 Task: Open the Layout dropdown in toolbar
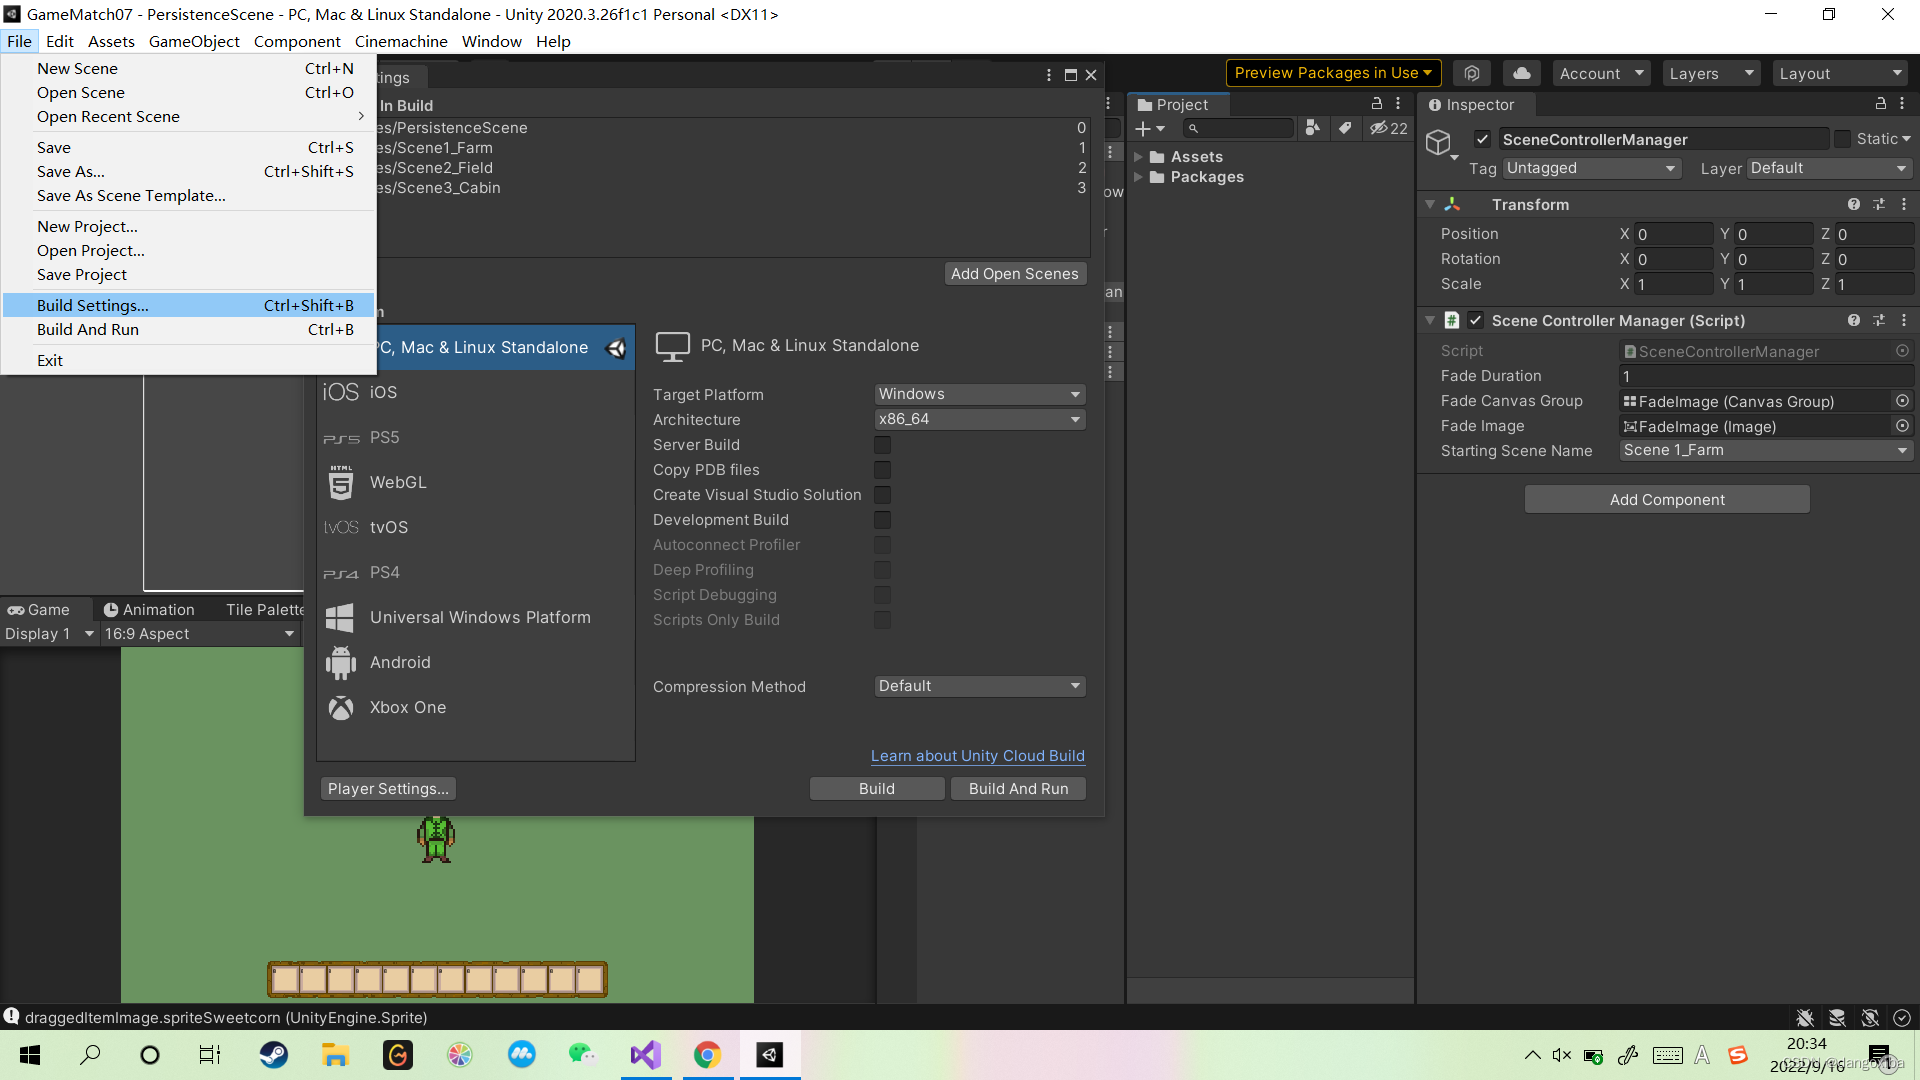[1841, 73]
